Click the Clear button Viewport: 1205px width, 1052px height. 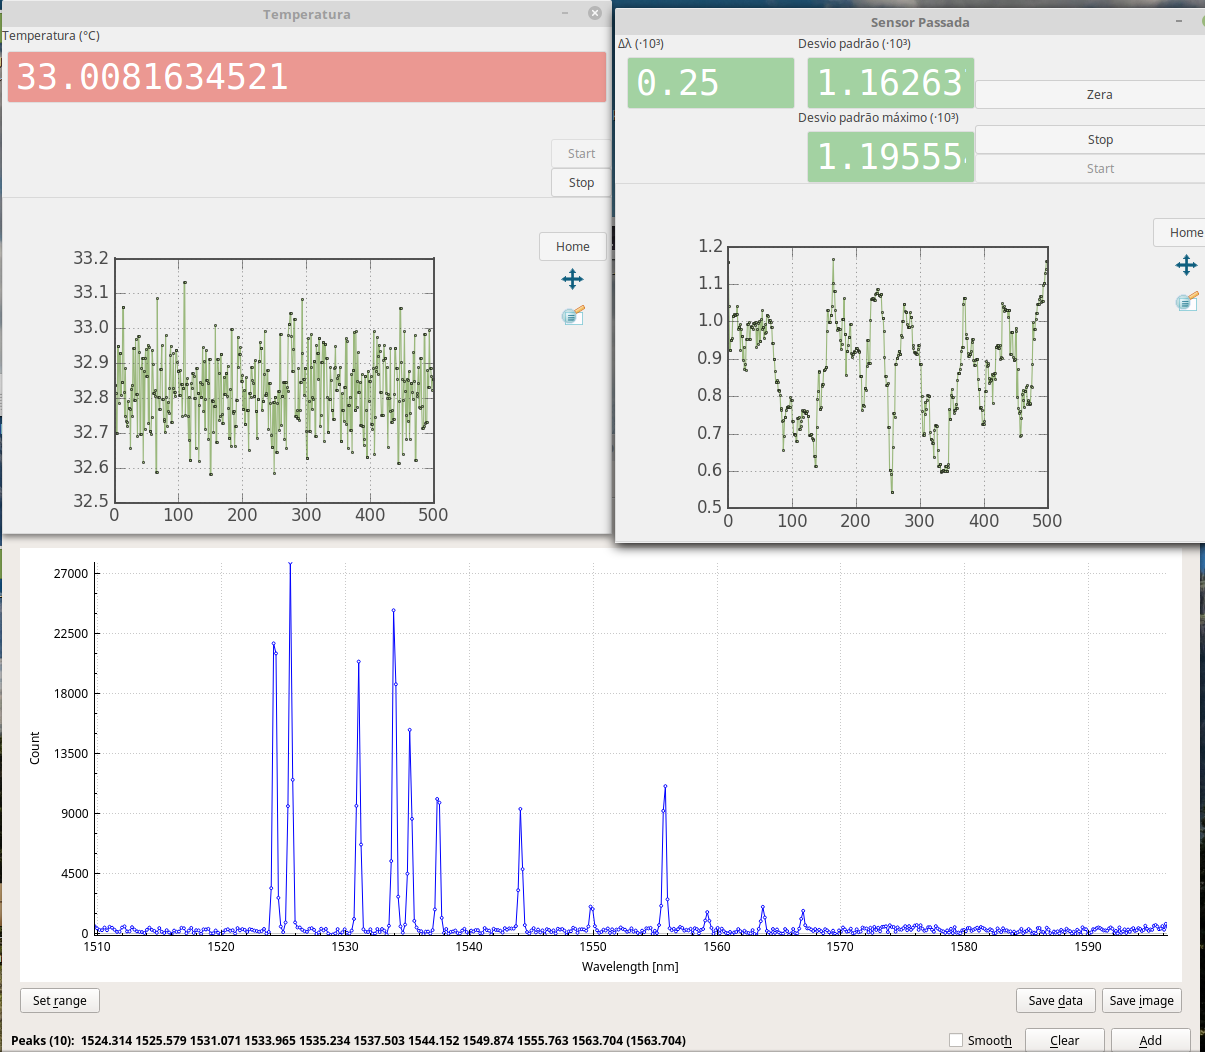[x=1064, y=1040]
